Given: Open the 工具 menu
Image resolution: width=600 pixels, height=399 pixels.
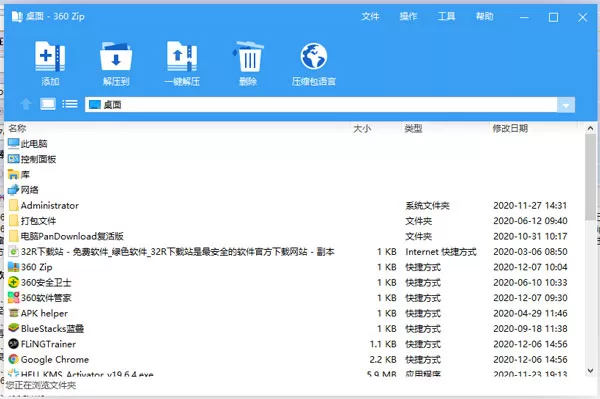Looking at the screenshot, I should (x=447, y=16).
